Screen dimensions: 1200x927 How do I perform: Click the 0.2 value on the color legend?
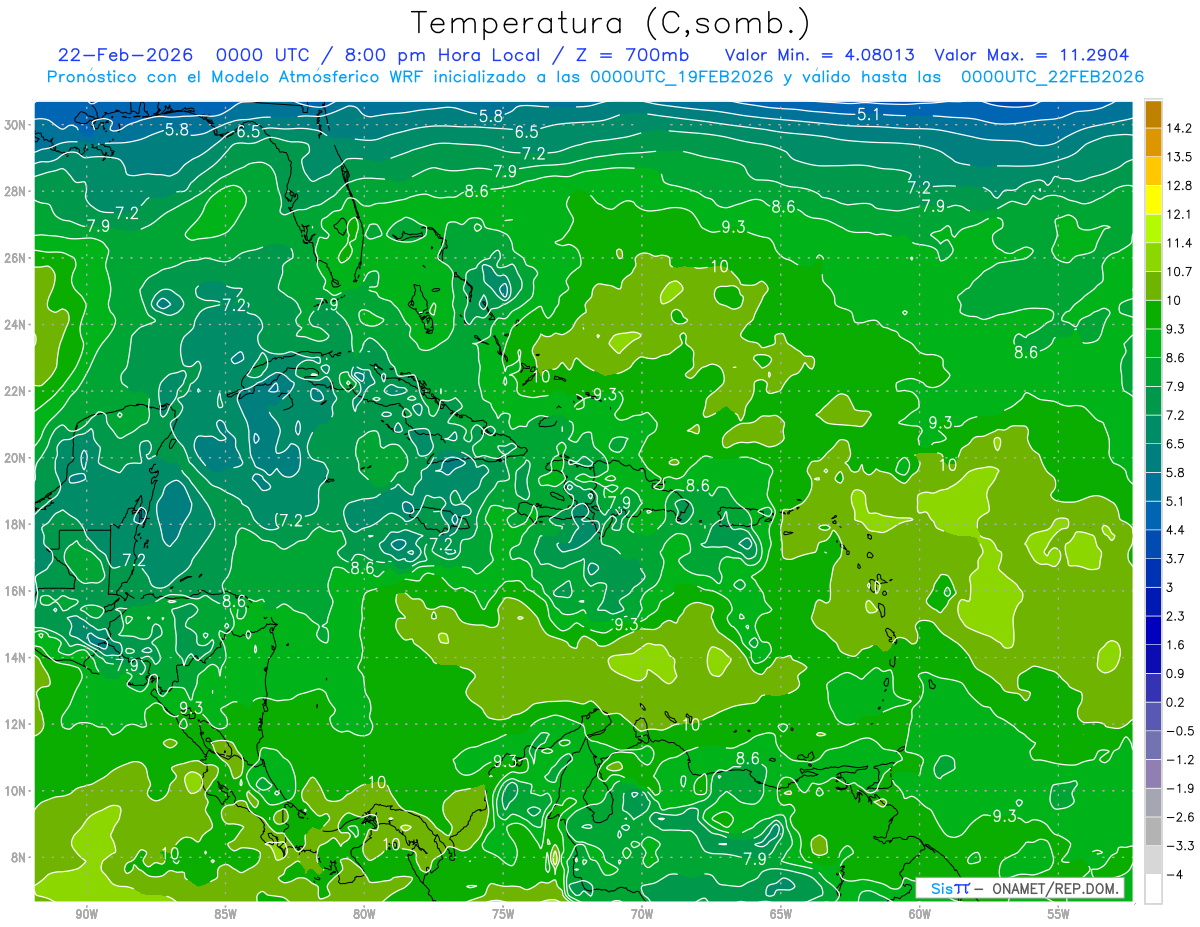[1175, 702]
